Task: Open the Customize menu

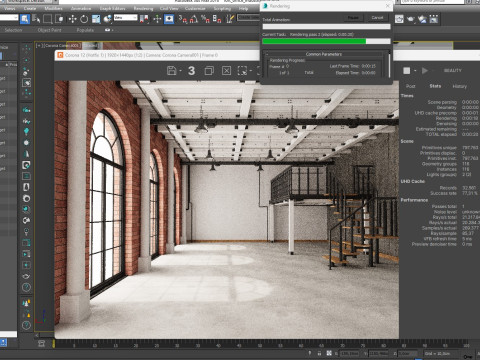Action: (x=195, y=8)
